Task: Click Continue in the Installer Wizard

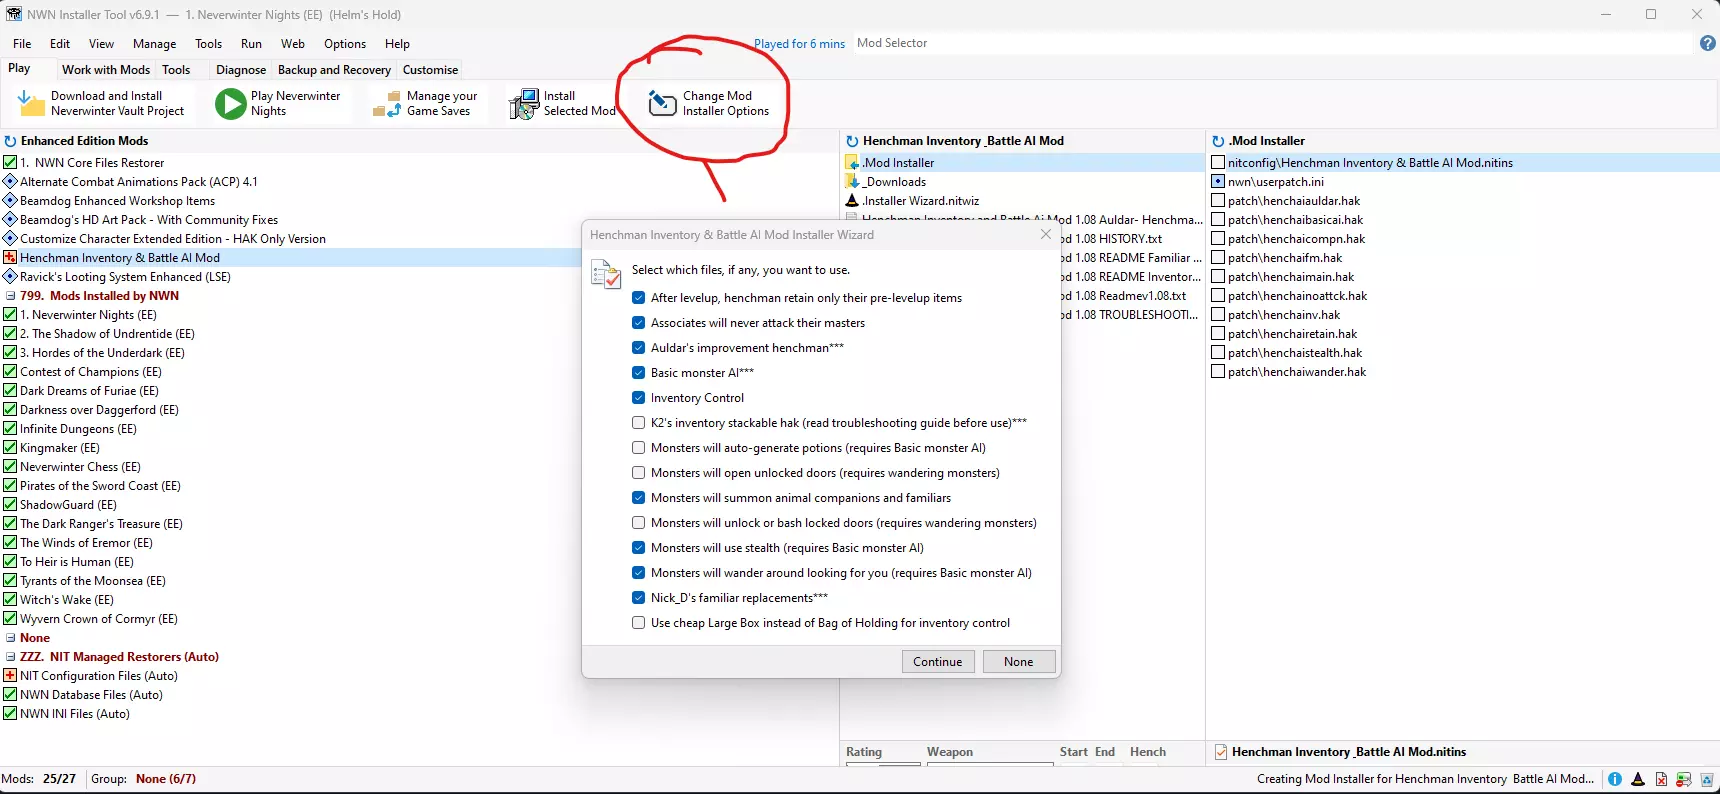Action: [938, 662]
